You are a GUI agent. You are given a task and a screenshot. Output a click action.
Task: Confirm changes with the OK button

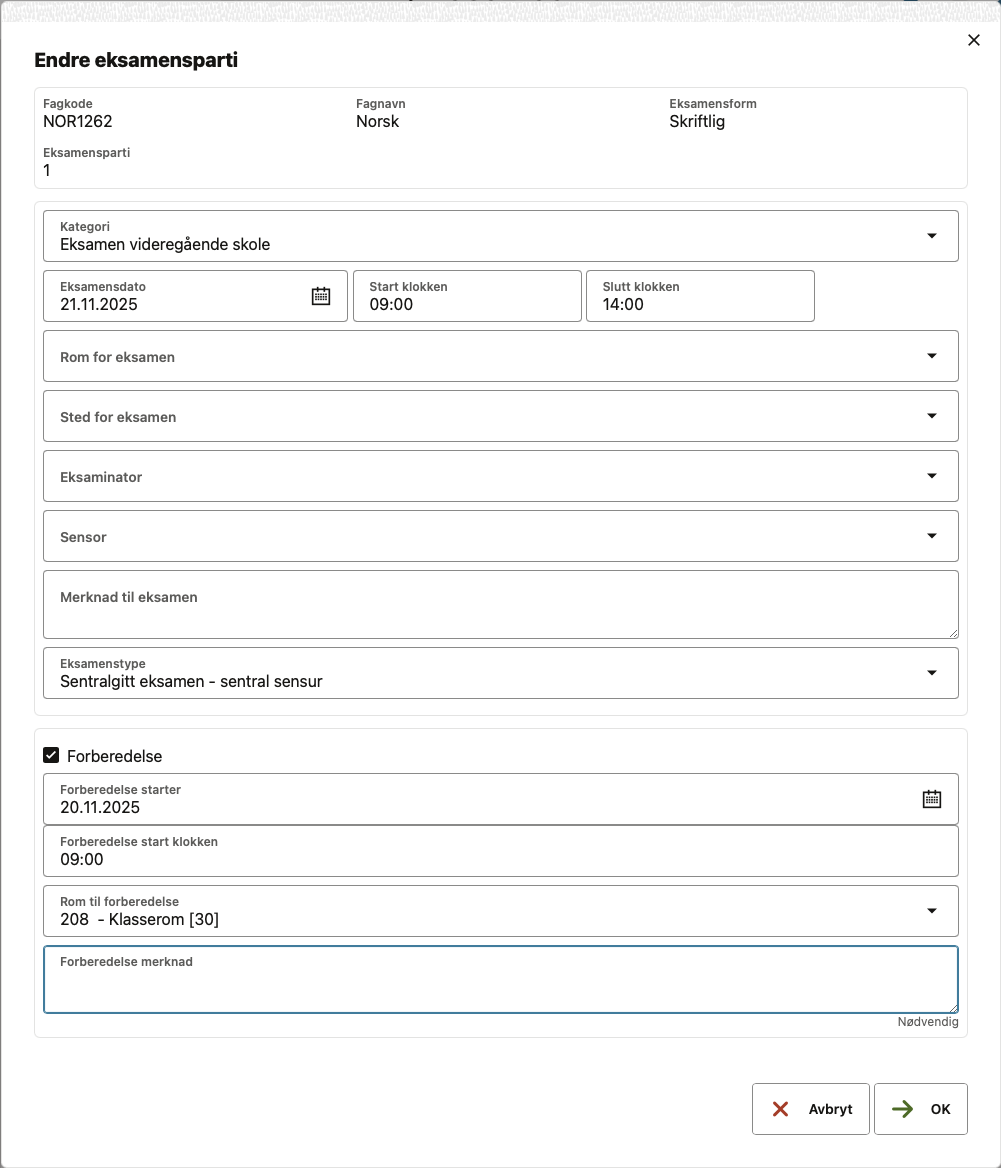click(920, 1109)
